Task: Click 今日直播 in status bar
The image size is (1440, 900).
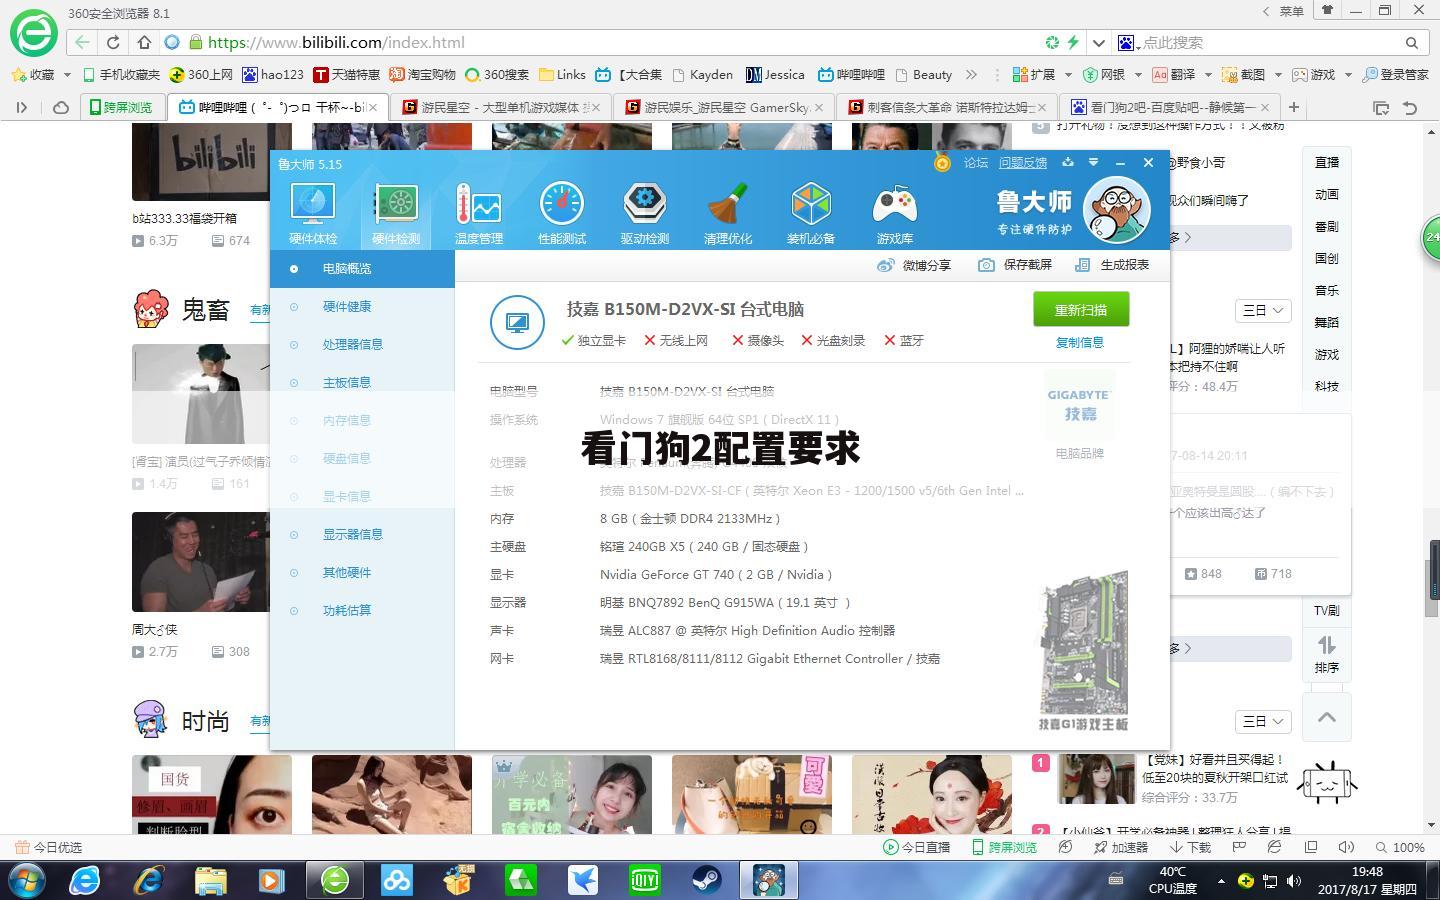Action: click(916, 847)
